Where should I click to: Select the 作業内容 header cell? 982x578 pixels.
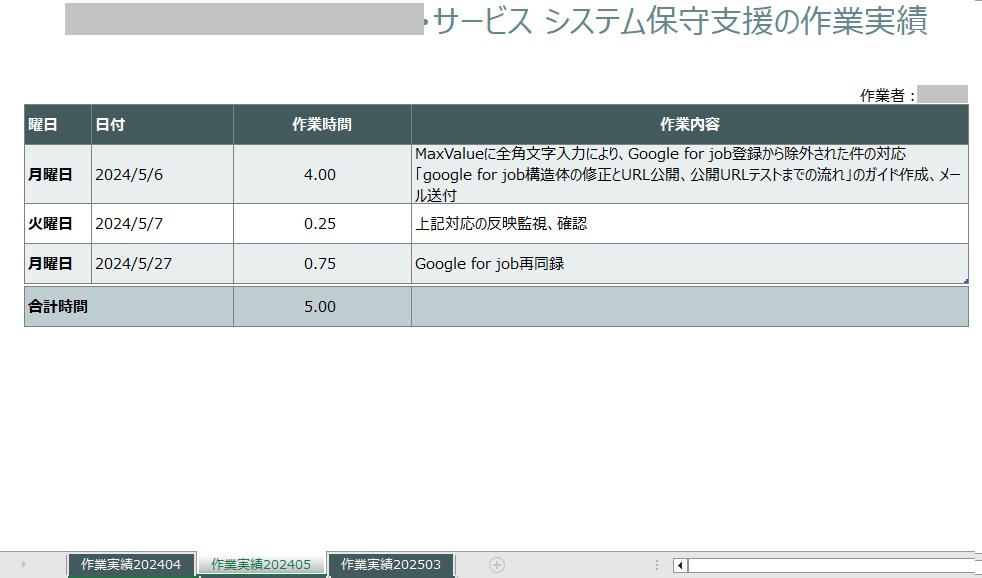tap(690, 125)
